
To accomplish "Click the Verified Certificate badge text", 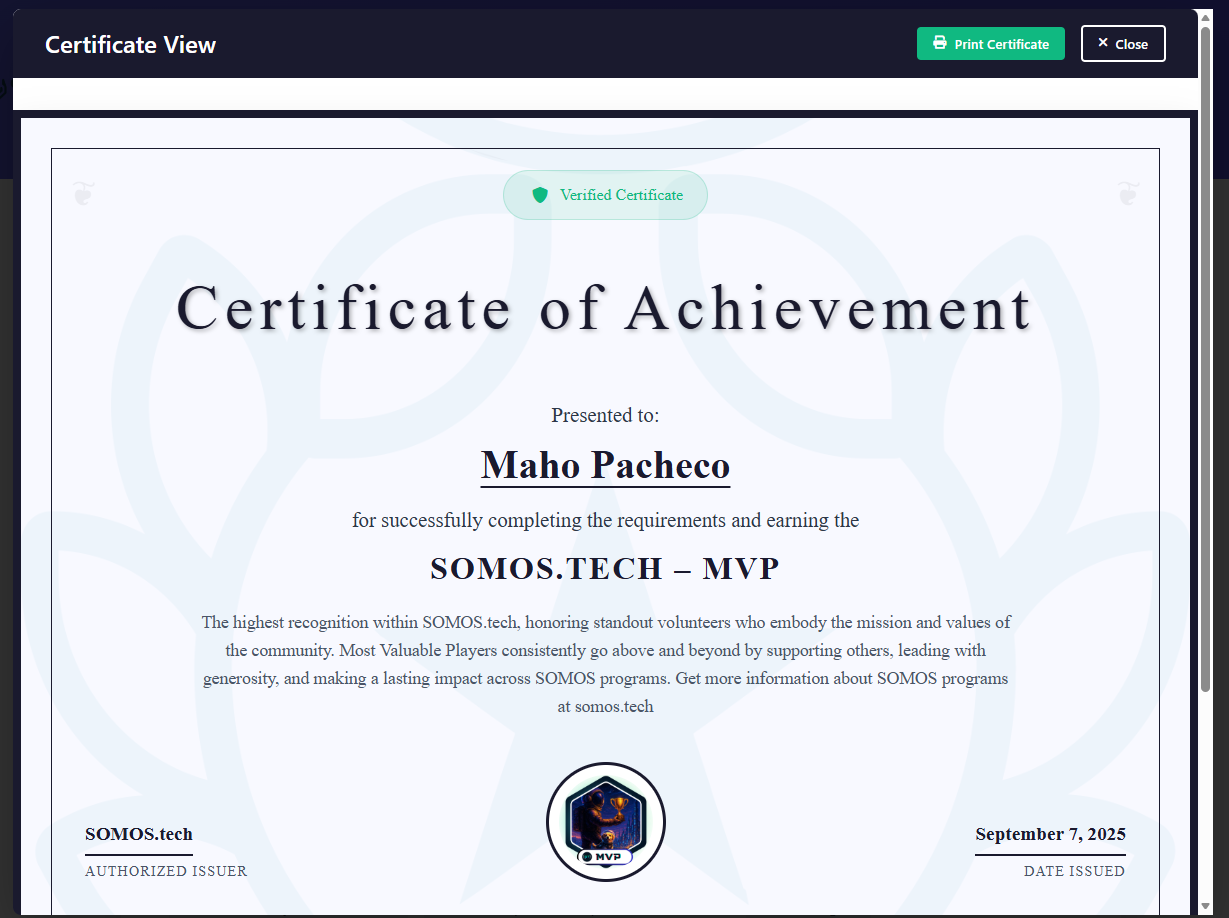I will click(x=621, y=195).
